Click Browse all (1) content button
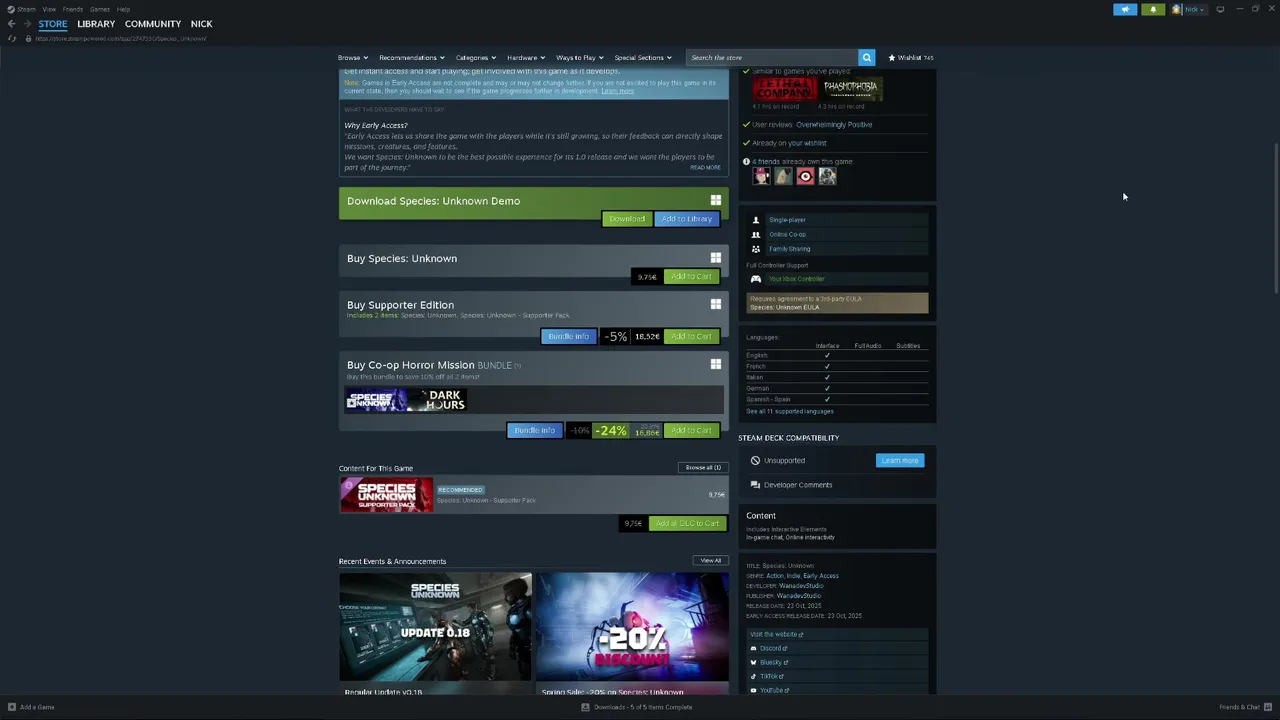Screen dimensions: 1280x720 702,468
